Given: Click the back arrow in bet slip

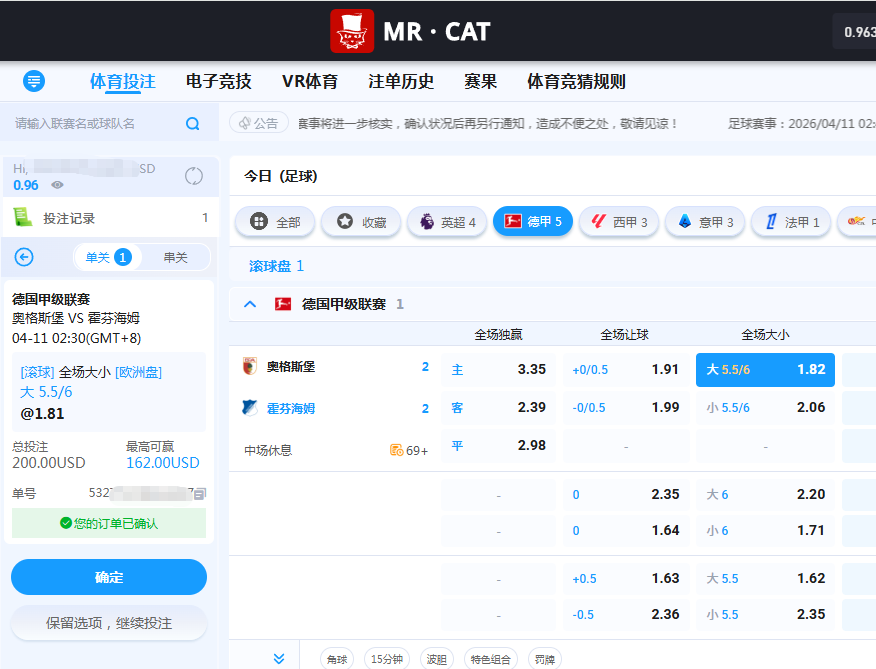Looking at the screenshot, I should pos(24,257).
